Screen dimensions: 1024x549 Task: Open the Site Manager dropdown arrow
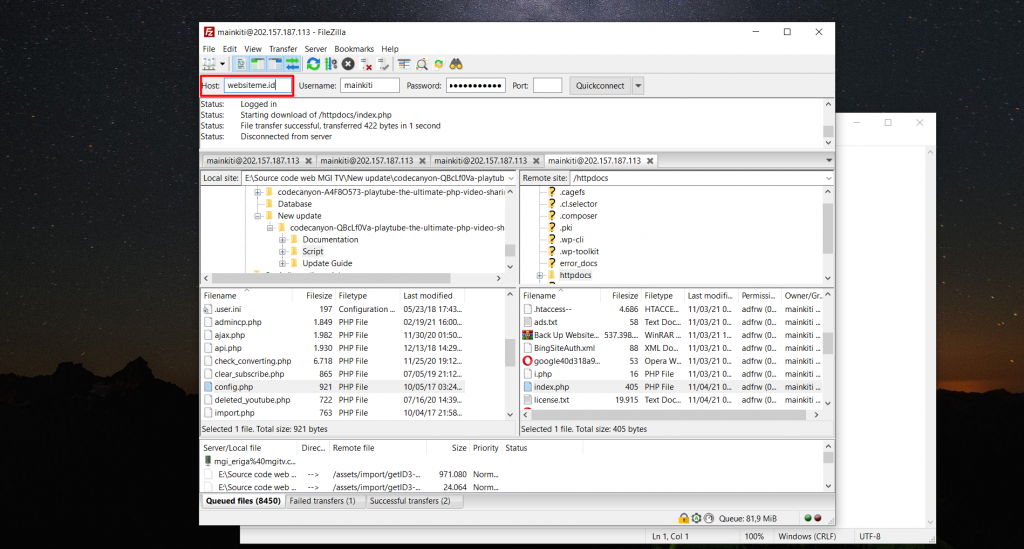tap(223, 64)
